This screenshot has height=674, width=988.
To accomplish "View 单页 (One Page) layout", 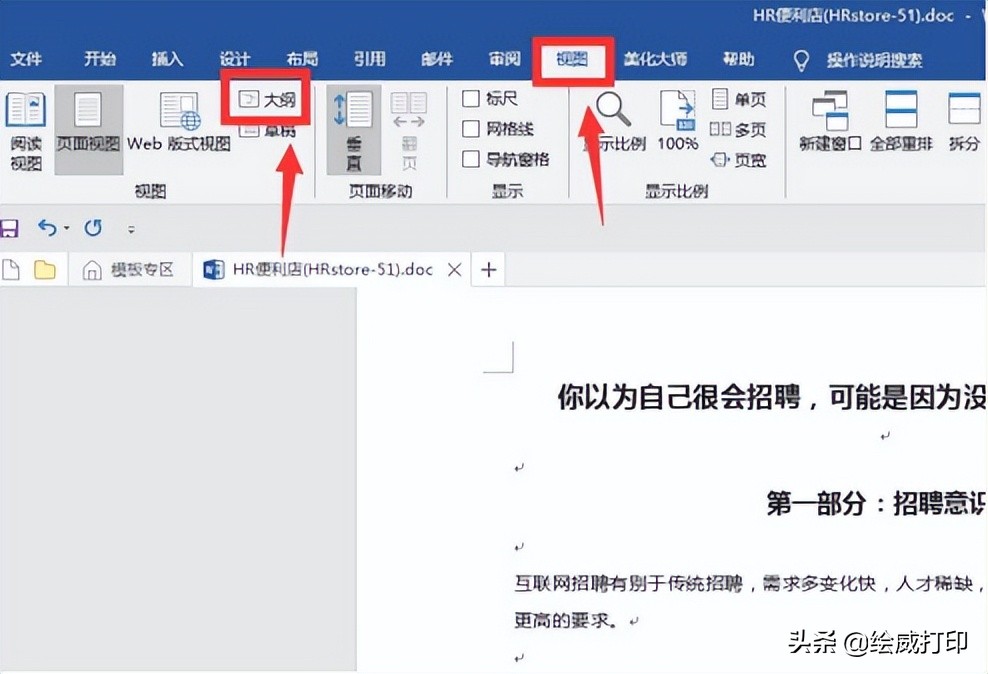I will pyautogui.click(x=740, y=98).
